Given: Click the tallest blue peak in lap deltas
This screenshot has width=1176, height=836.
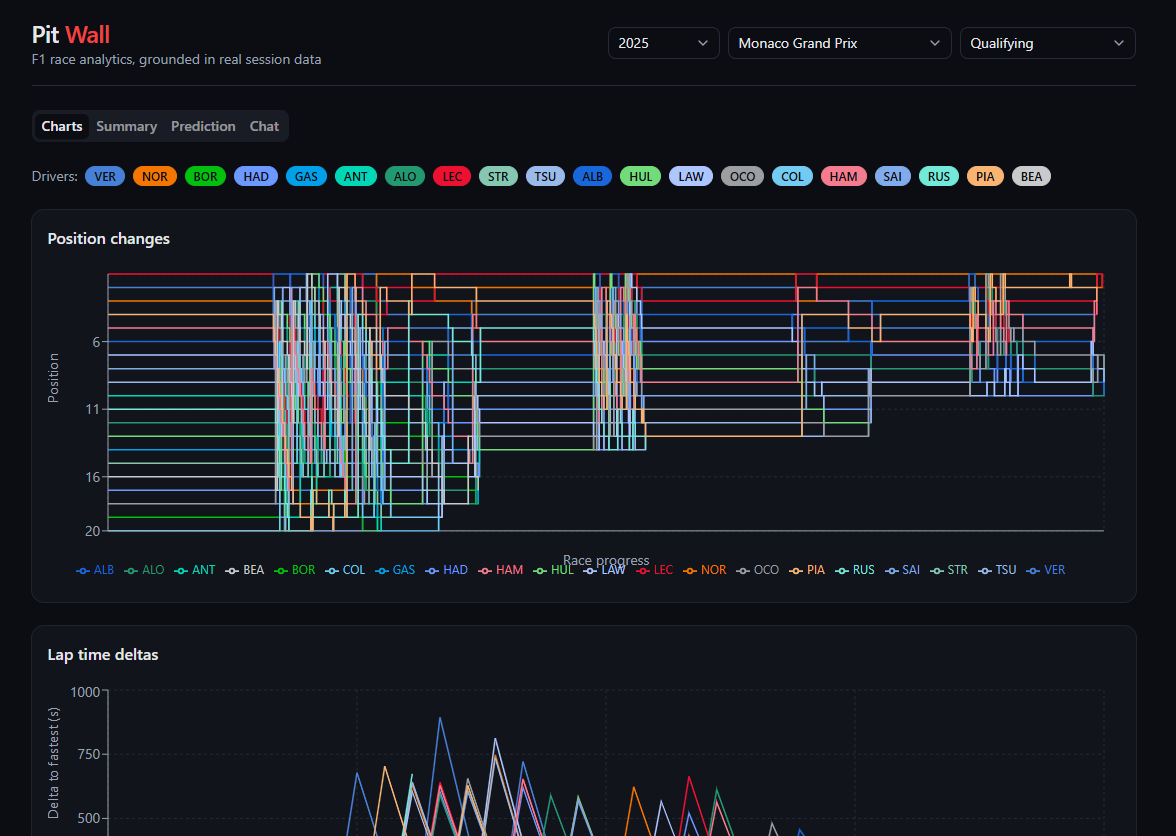Looking at the screenshot, I should (x=440, y=718).
